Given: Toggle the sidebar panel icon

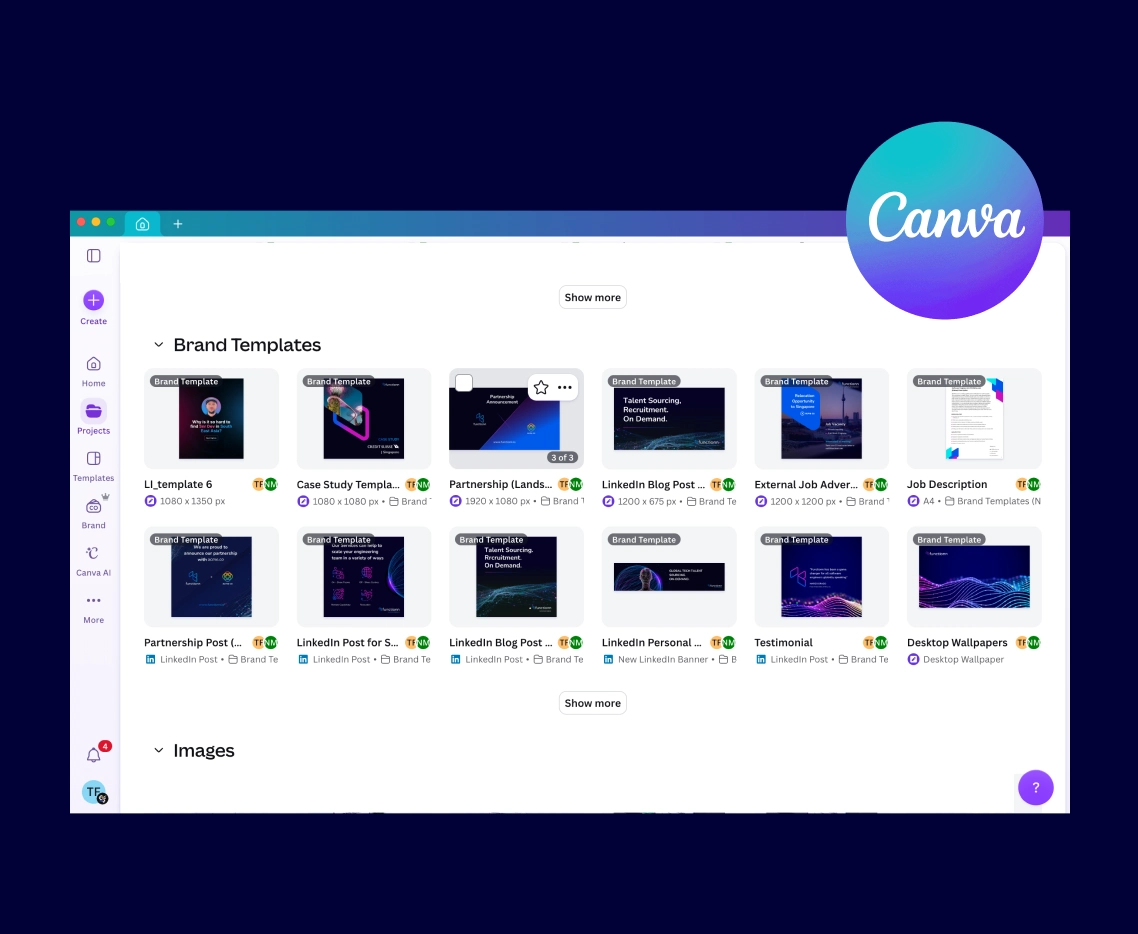Looking at the screenshot, I should tap(94, 255).
